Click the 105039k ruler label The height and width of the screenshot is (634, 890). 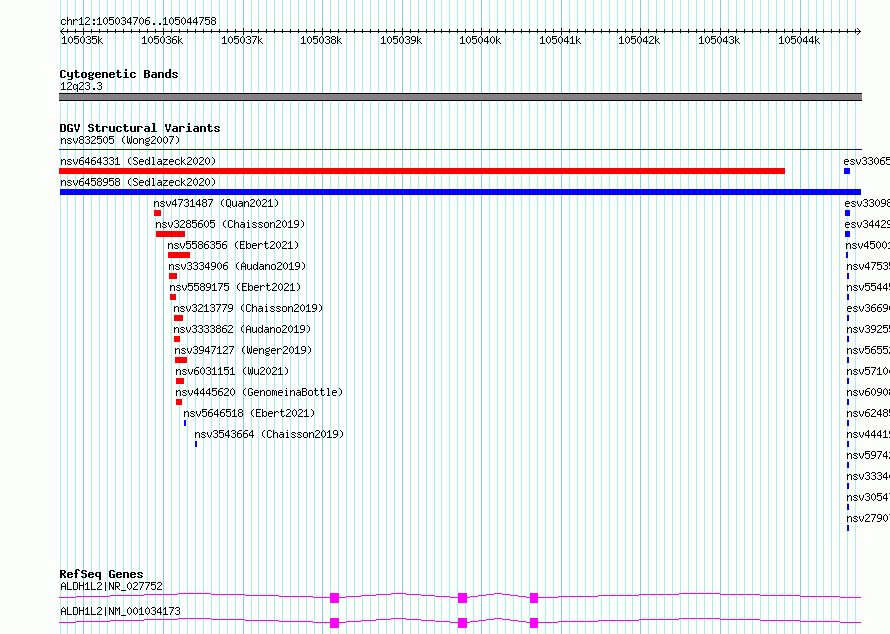tap(401, 40)
